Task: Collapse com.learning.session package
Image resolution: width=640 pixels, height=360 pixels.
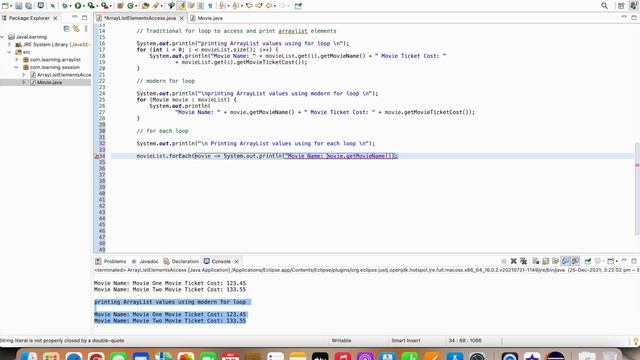Action: point(17,67)
